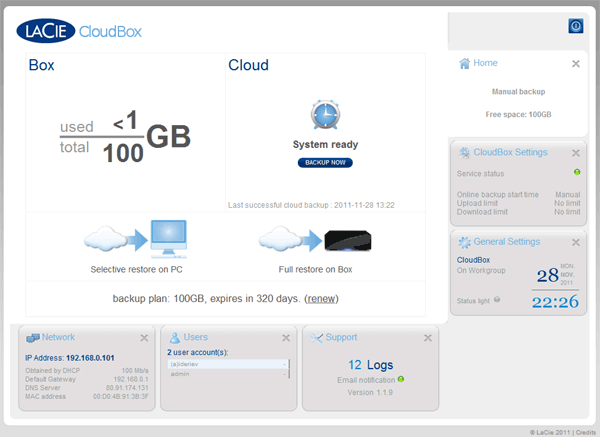Start backup with BACKUP NOW button

click(325, 163)
